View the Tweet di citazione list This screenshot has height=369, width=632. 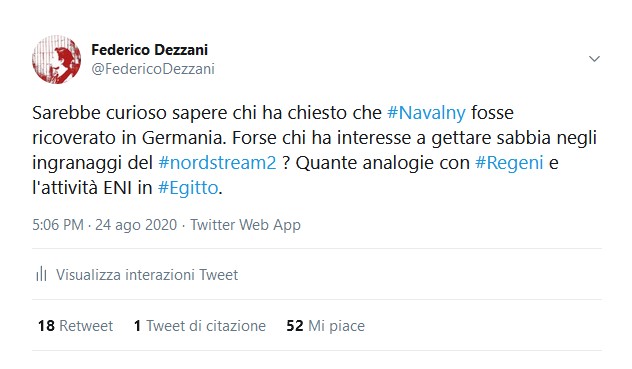click(x=200, y=325)
